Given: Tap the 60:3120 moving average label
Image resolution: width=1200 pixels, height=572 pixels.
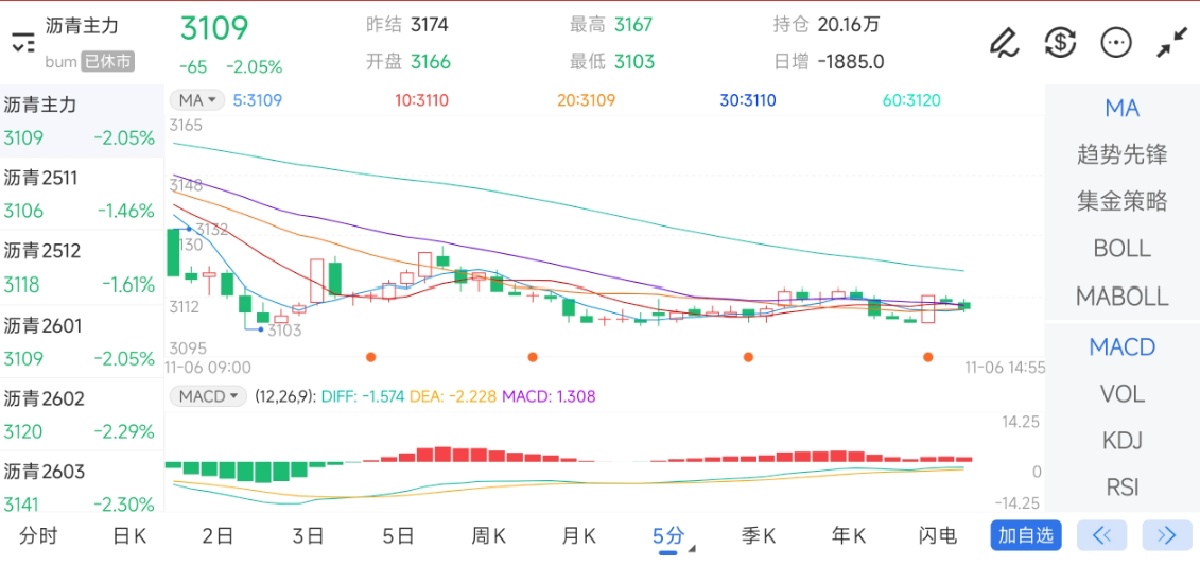Looking at the screenshot, I should [911, 100].
